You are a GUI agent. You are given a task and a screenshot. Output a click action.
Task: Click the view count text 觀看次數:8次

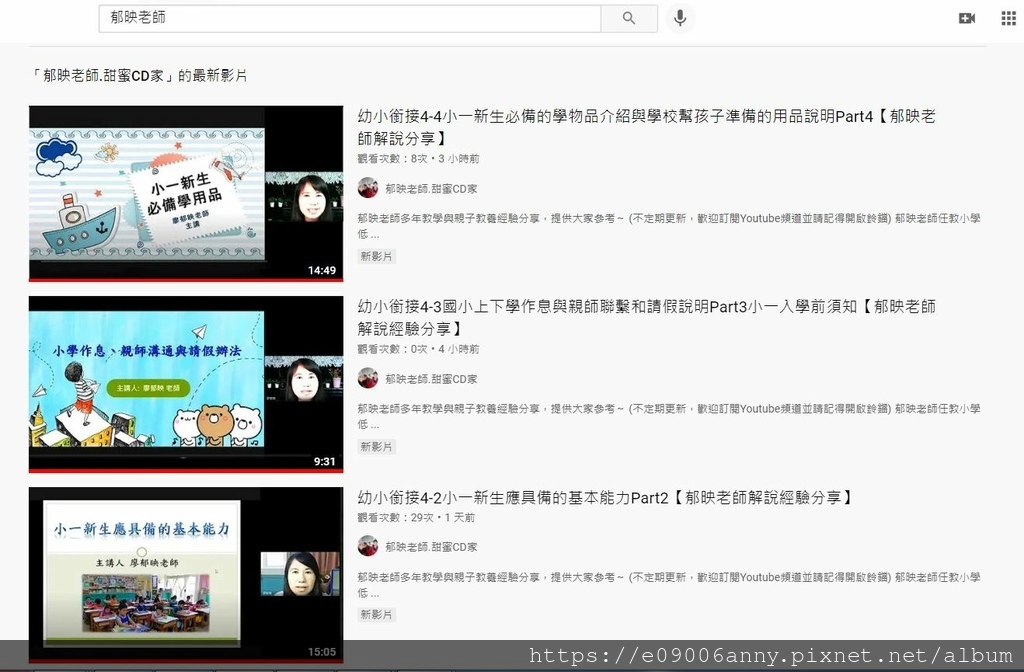[x=392, y=159]
